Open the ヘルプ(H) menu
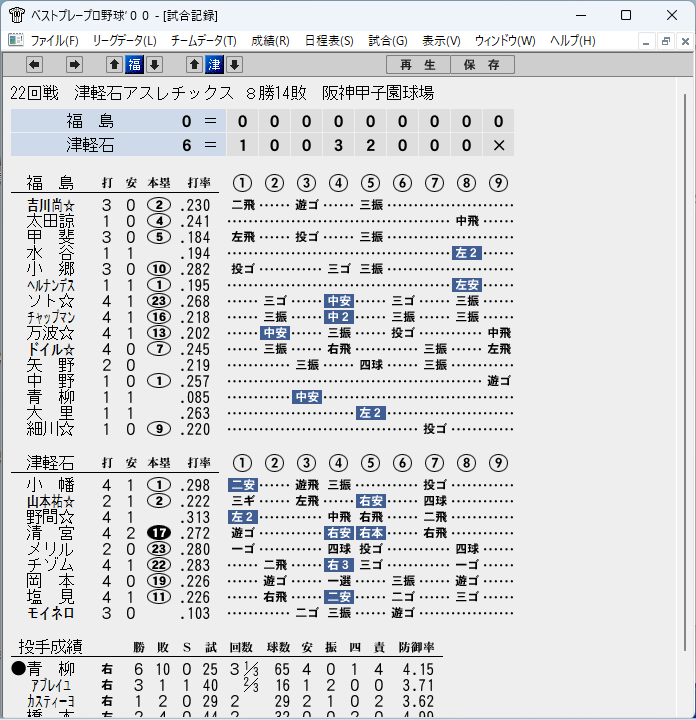 tap(573, 41)
